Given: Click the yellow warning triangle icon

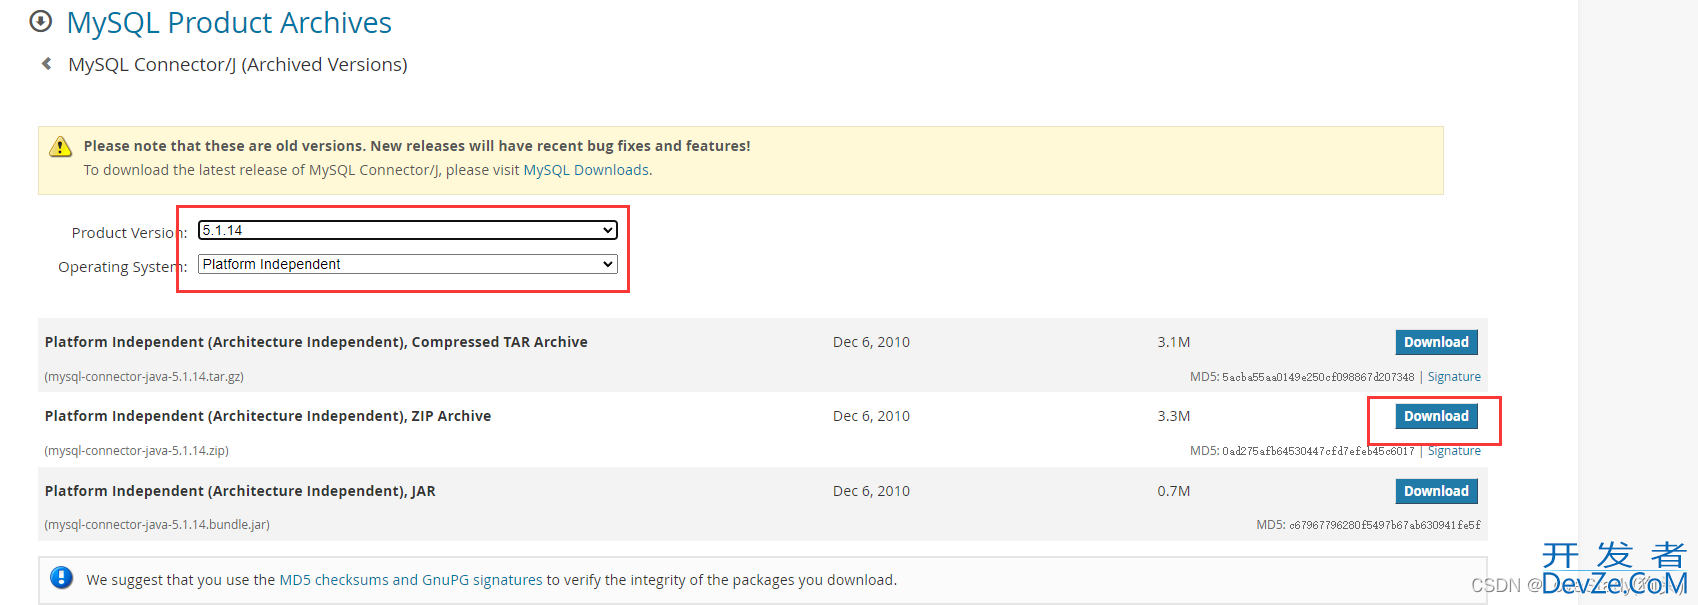Looking at the screenshot, I should click(61, 147).
